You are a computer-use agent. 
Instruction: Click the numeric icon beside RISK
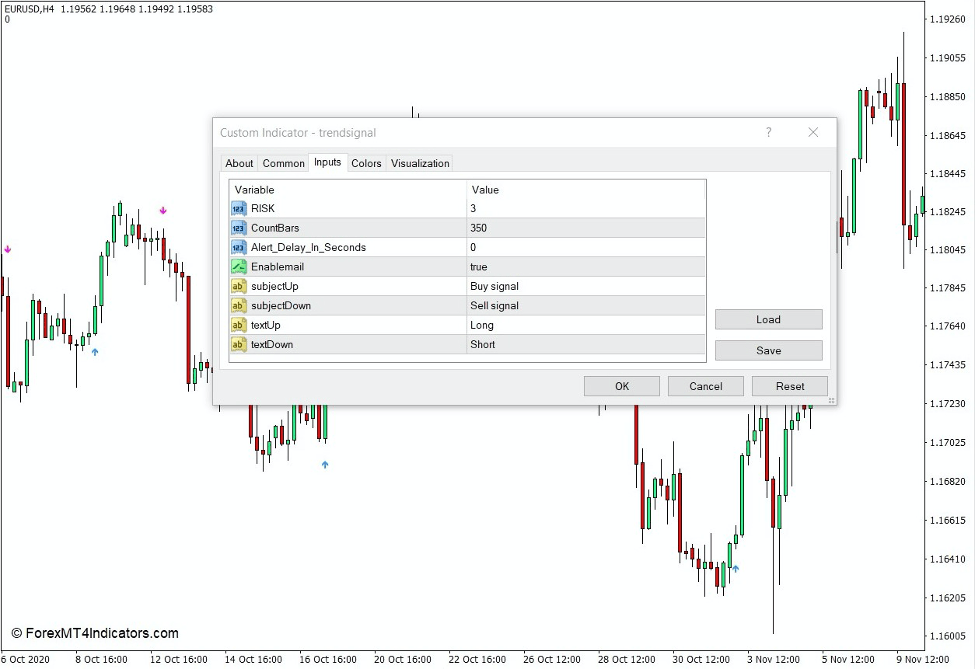coord(238,208)
